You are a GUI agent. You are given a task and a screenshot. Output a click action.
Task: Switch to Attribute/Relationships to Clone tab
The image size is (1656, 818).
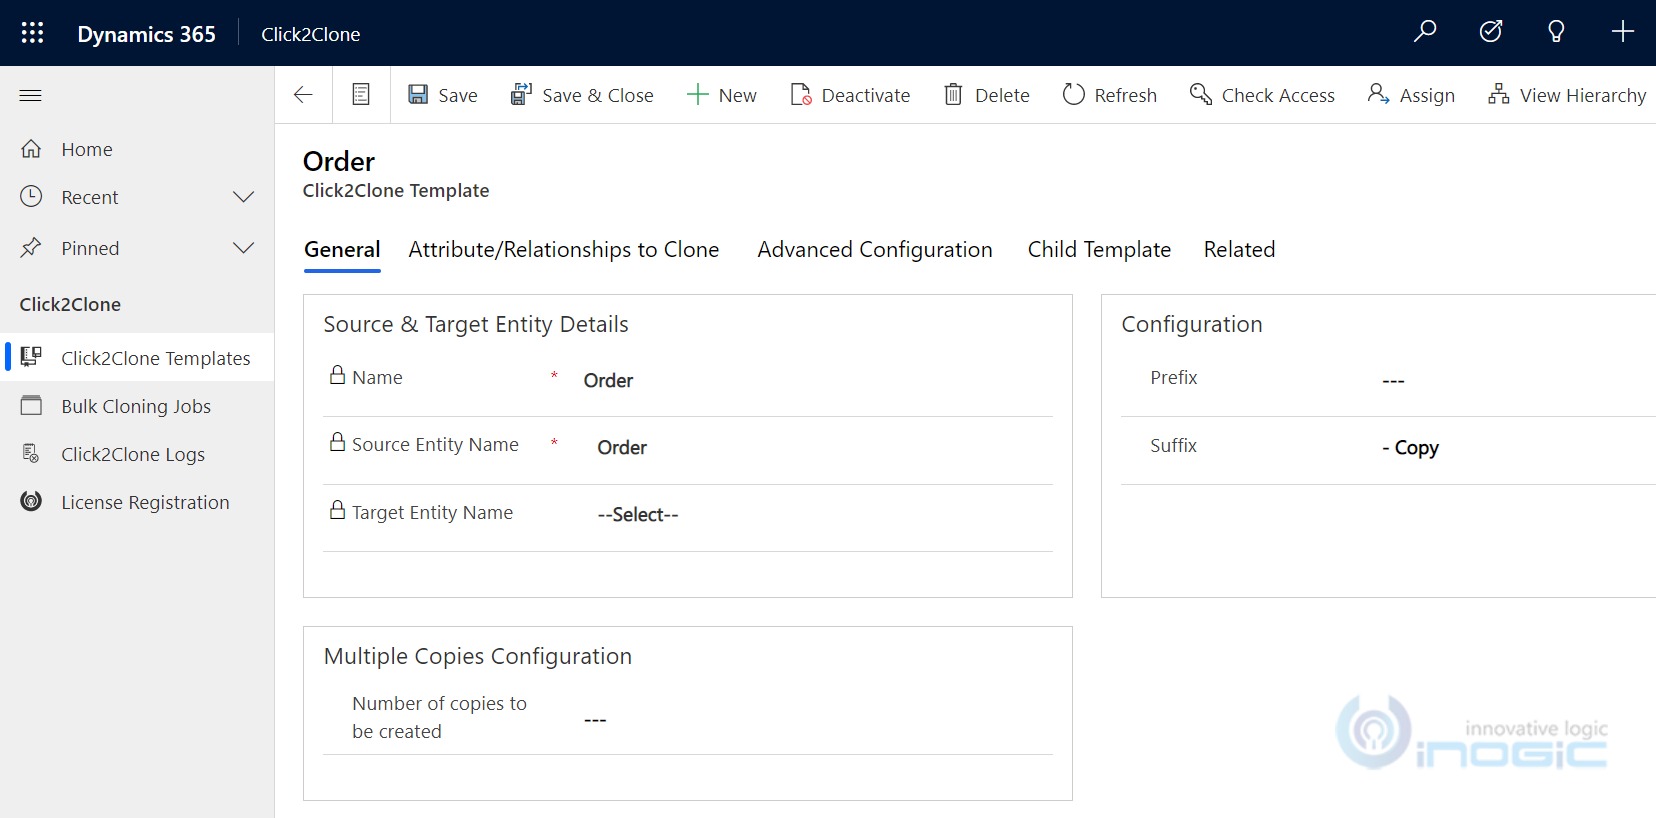[x=564, y=250]
